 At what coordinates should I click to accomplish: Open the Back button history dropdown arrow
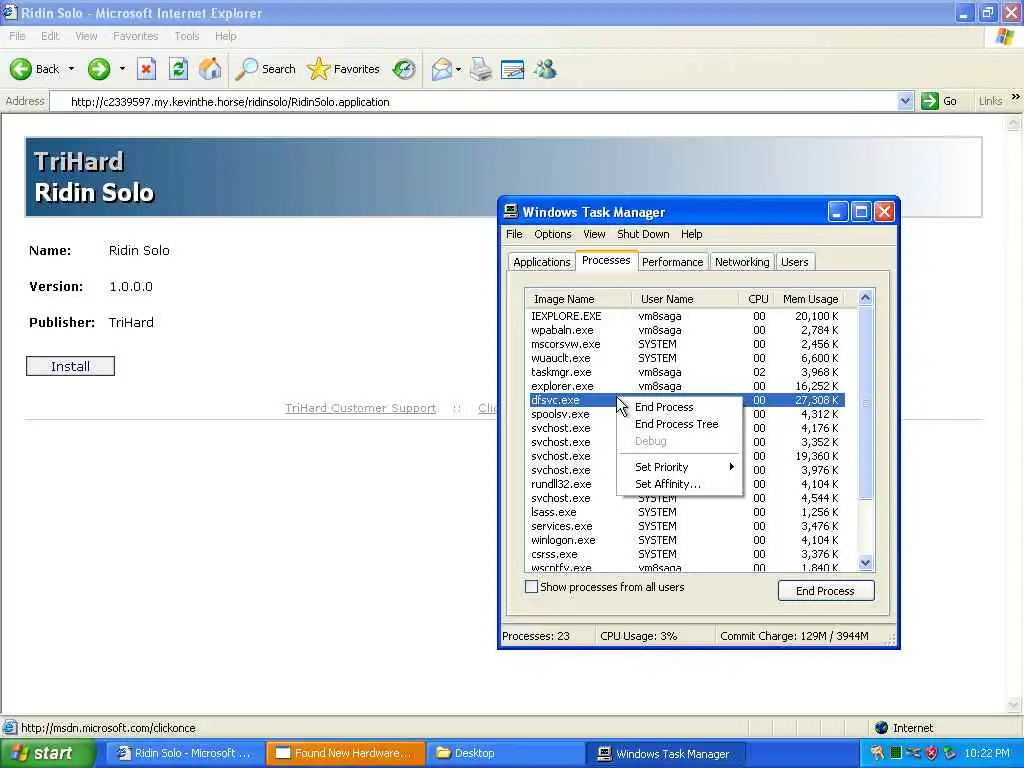(x=71, y=69)
